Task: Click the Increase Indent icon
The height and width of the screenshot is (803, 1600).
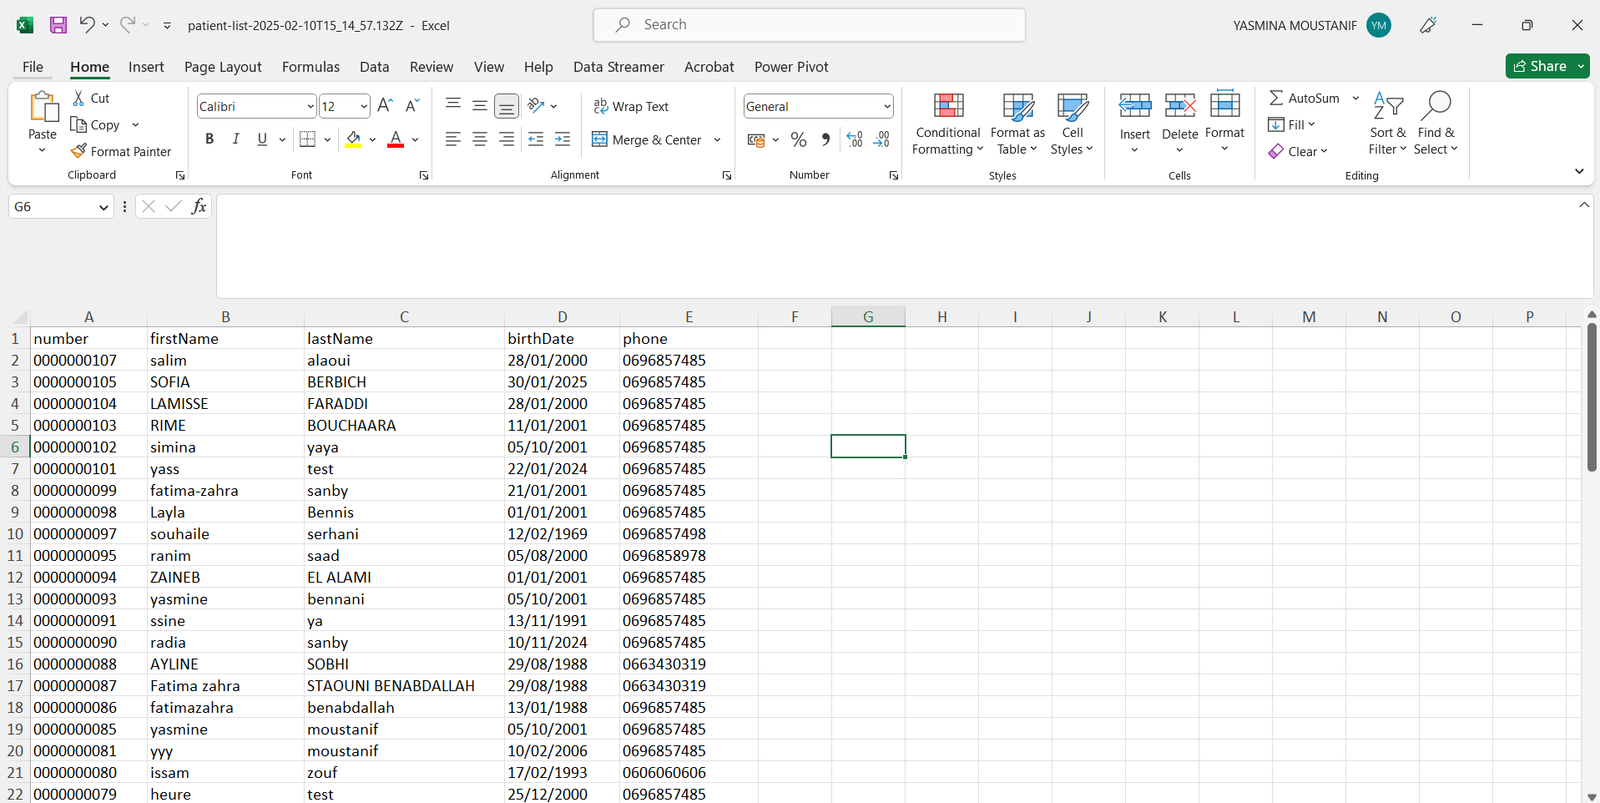Action: (562, 139)
